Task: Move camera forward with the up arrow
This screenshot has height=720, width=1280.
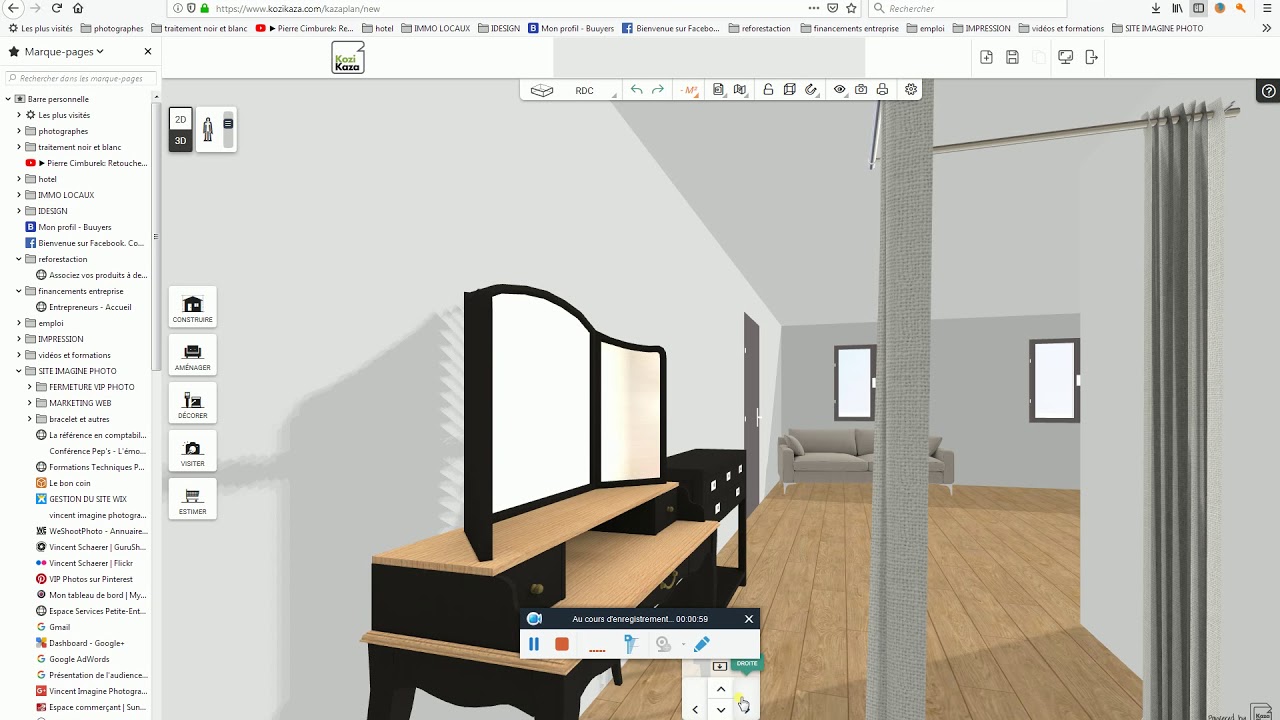Action: point(721,689)
